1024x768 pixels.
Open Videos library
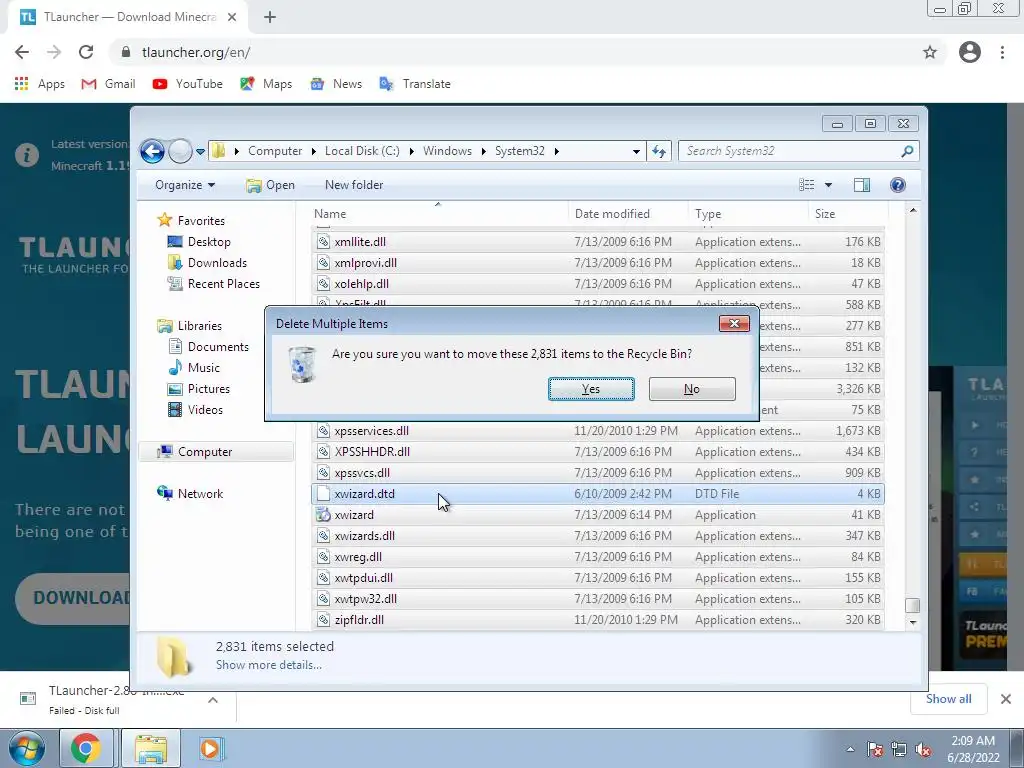pos(195,409)
